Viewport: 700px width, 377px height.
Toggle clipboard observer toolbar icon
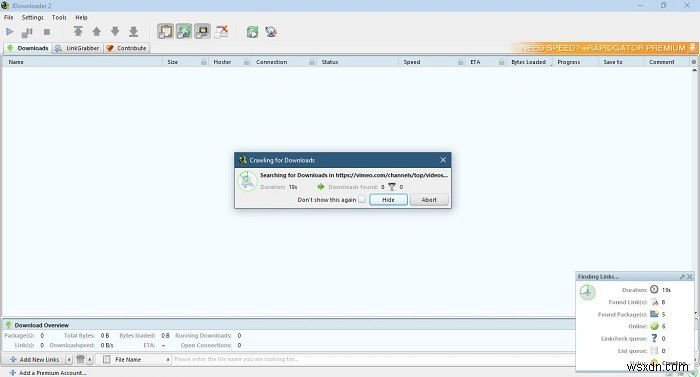tap(165, 31)
